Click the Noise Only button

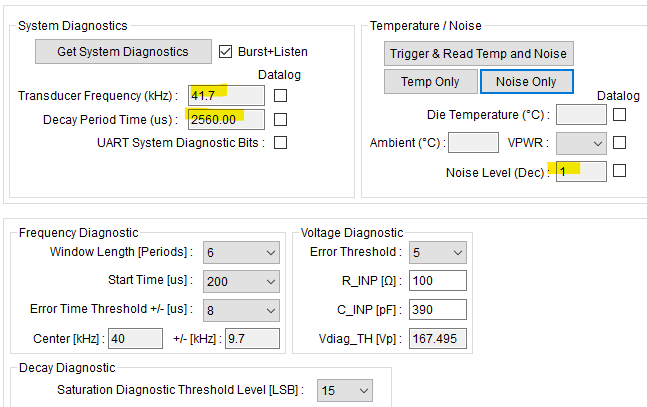point(527,82)
